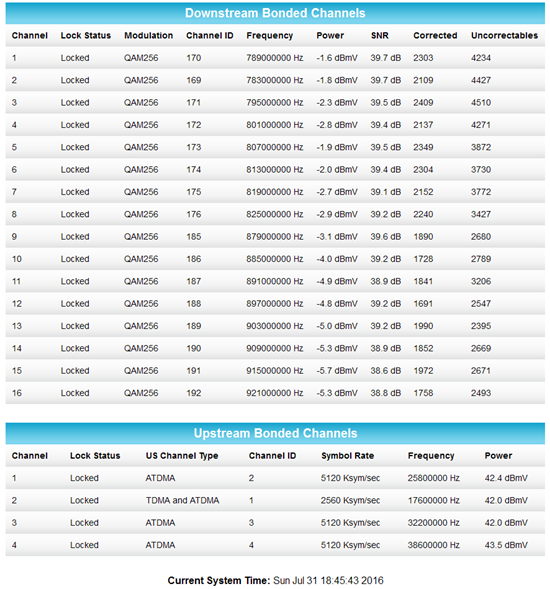Click the SNR column header
This screenshot has width=550, height=589.
[x=379, y=35]
